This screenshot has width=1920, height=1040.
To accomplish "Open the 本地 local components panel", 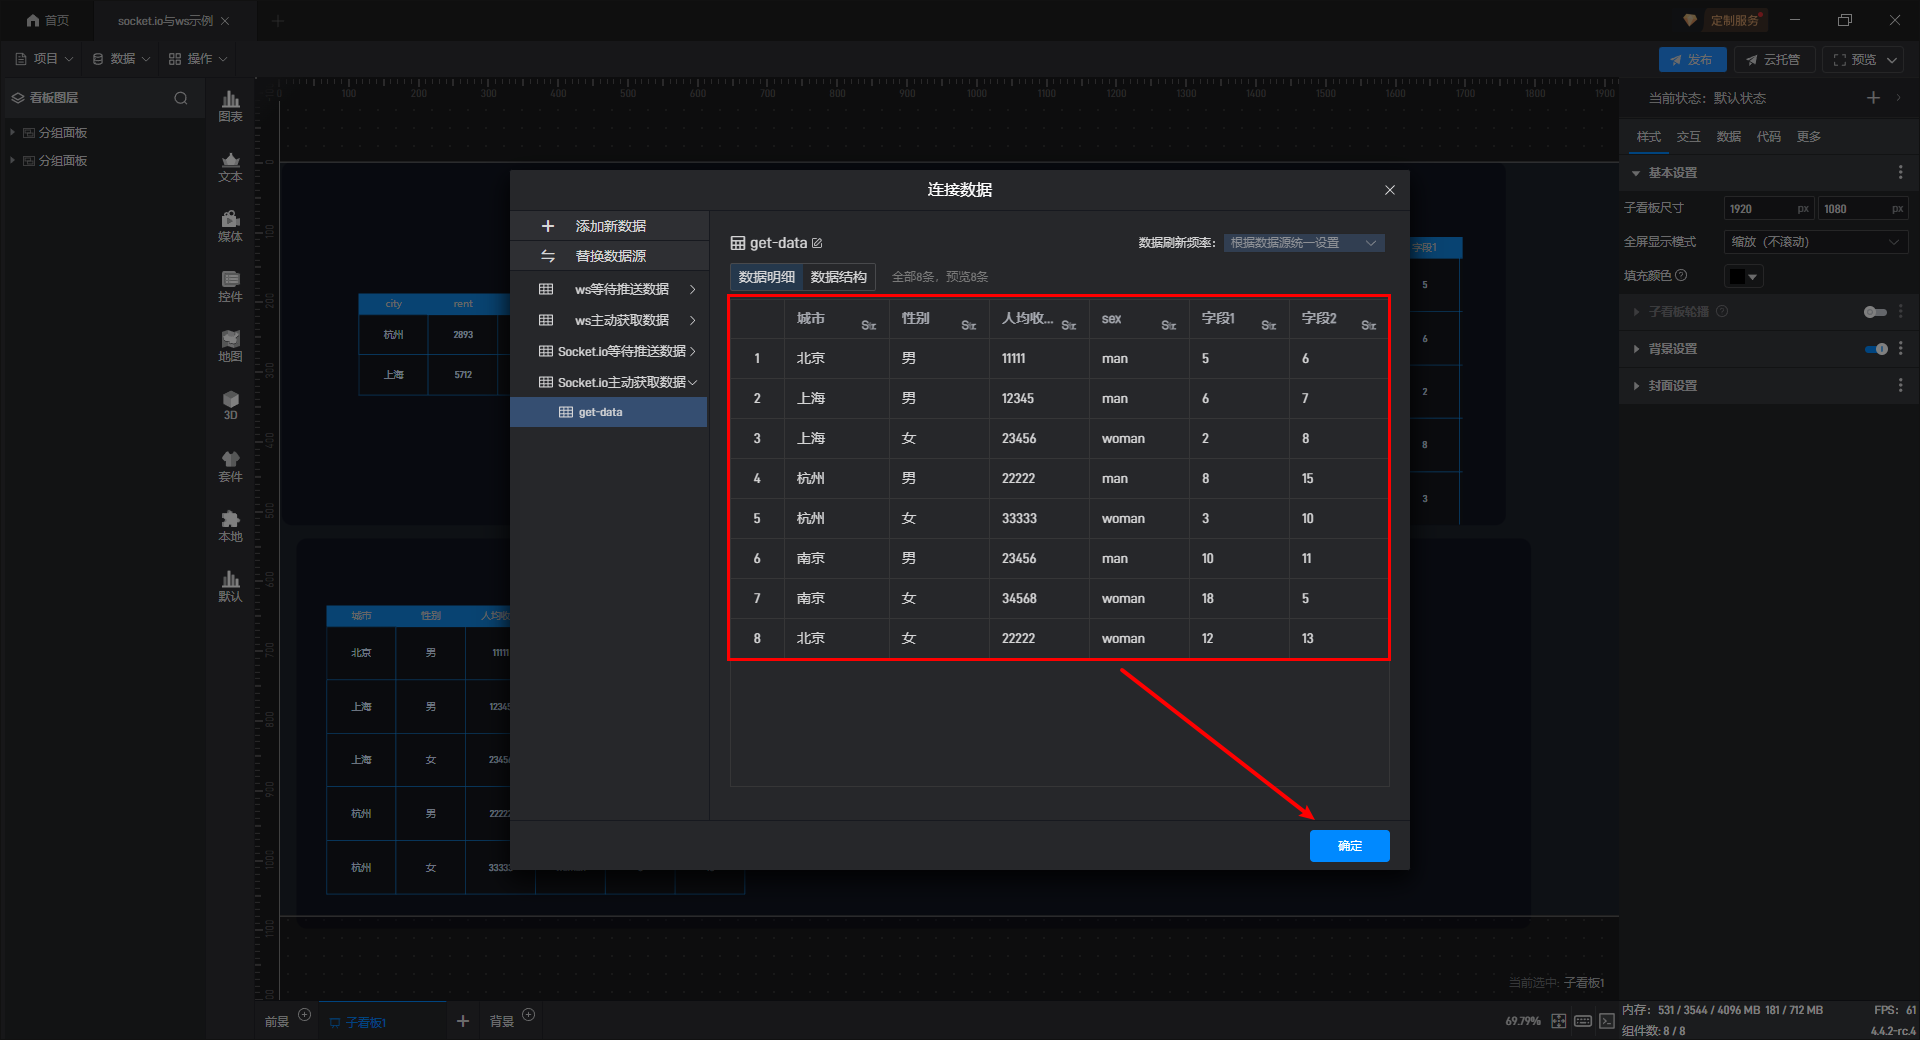I will [230, 526].
